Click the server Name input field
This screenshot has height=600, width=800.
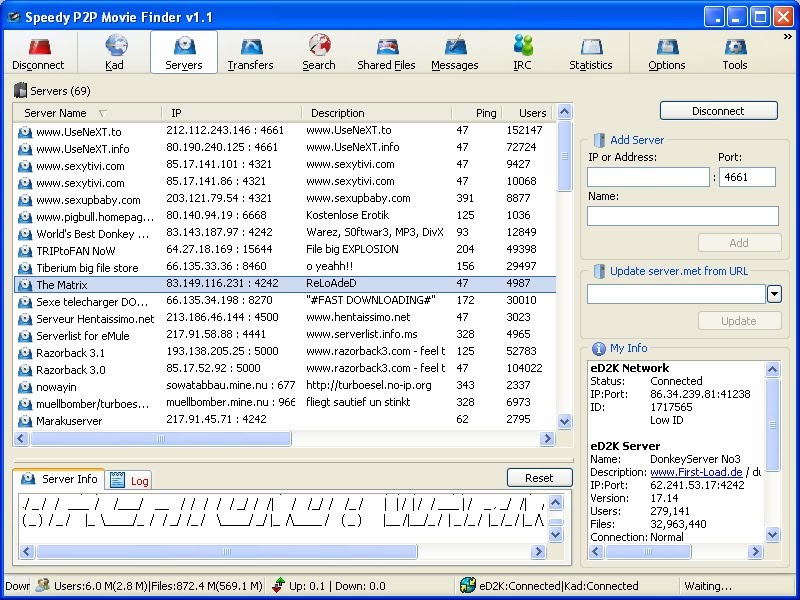(x=683, y=216)
